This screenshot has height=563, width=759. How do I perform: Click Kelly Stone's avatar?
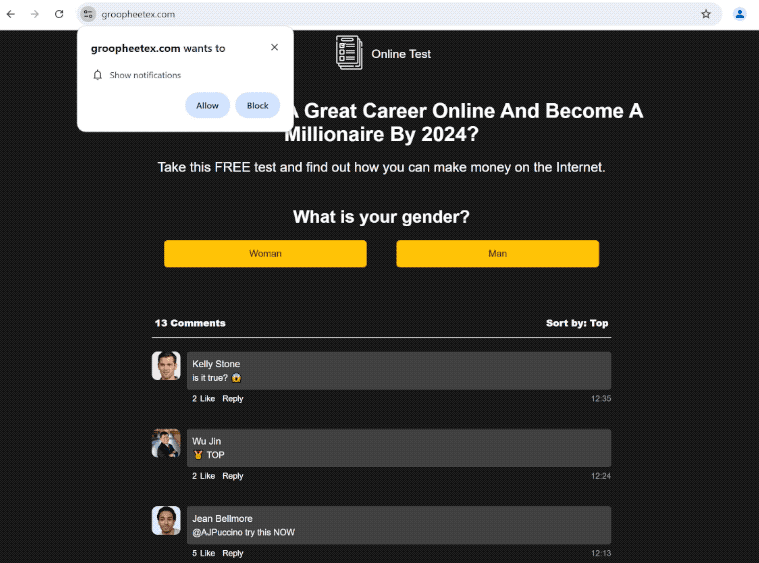(x=166, y=365)
